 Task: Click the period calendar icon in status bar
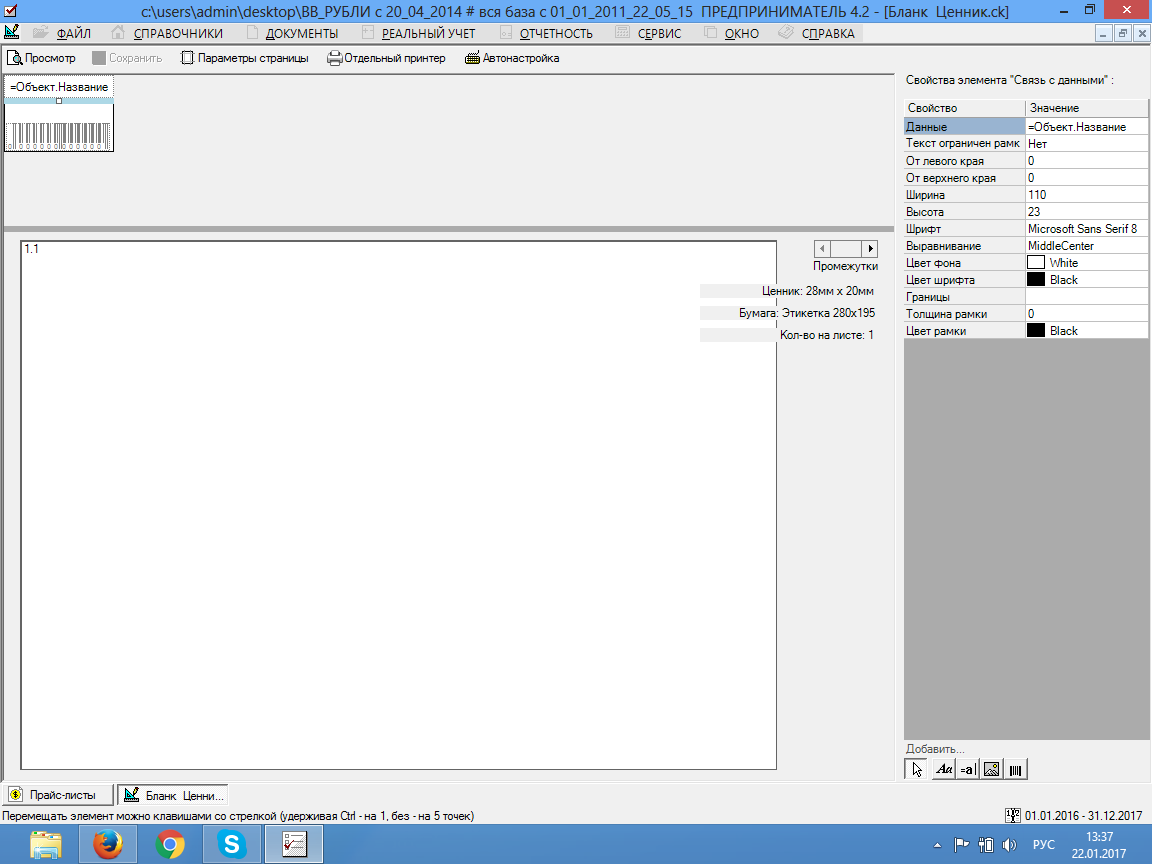tap(1013, 816)
